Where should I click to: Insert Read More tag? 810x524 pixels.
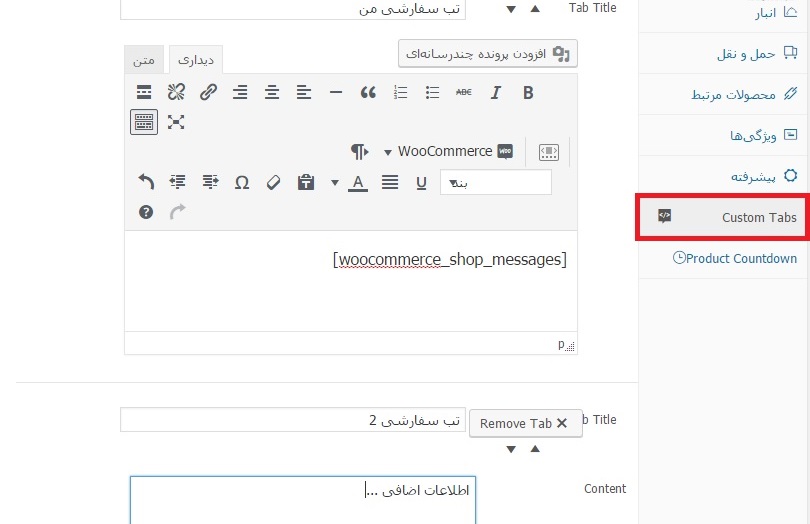[144, 93]
